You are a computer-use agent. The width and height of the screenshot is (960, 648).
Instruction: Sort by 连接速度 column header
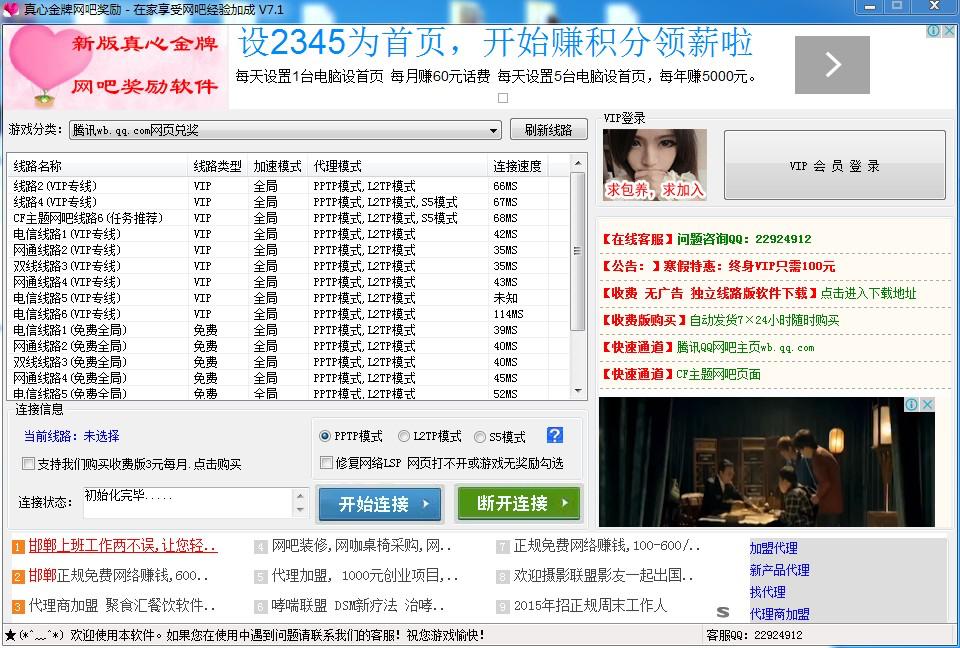tap(518, 166)
